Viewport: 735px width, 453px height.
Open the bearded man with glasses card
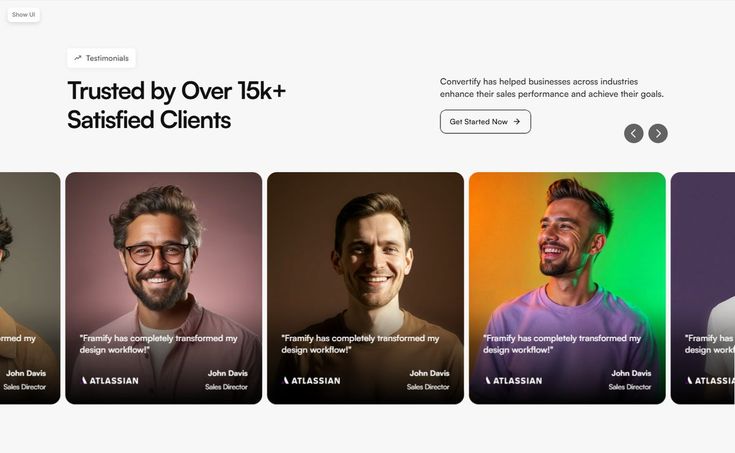point(164,288)
